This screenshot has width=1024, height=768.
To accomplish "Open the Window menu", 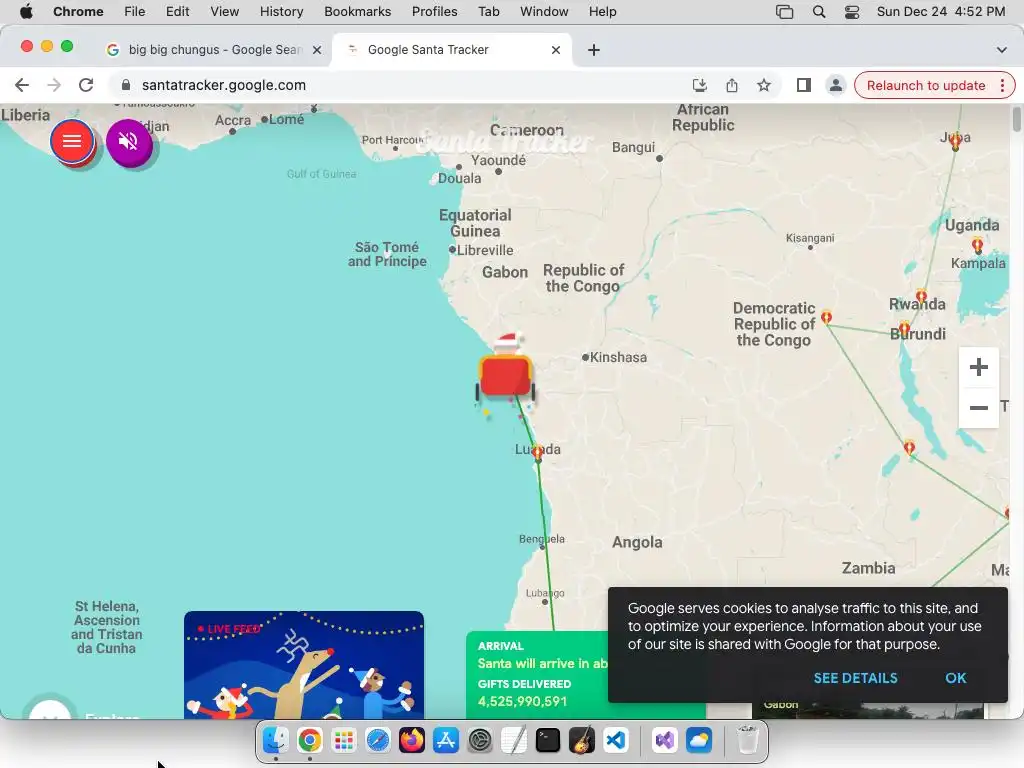I will (x=544, y=12).
